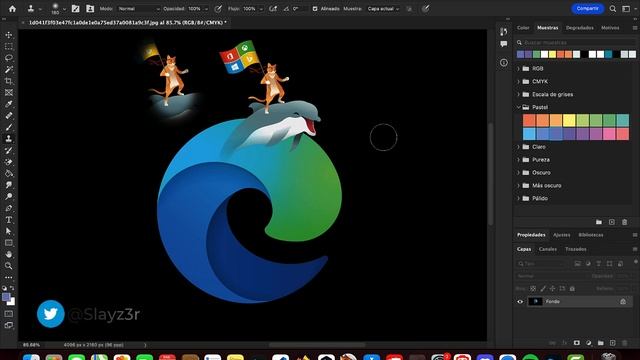
Task: Go to the Photoshop Home screen icon
Action: click(12, 9)
